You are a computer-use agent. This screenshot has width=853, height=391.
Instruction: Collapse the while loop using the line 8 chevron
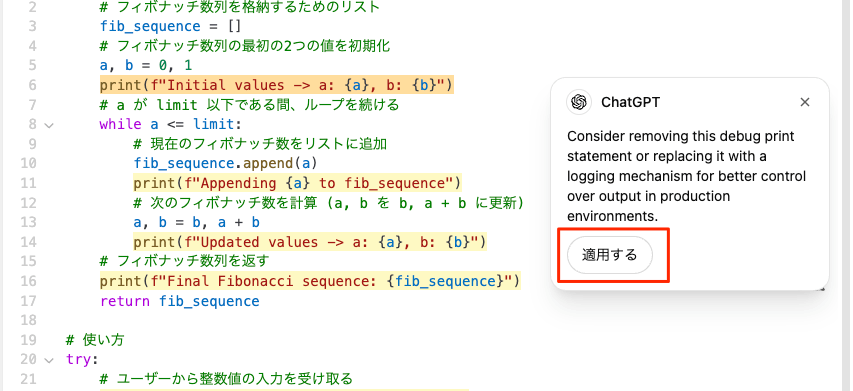49,125
